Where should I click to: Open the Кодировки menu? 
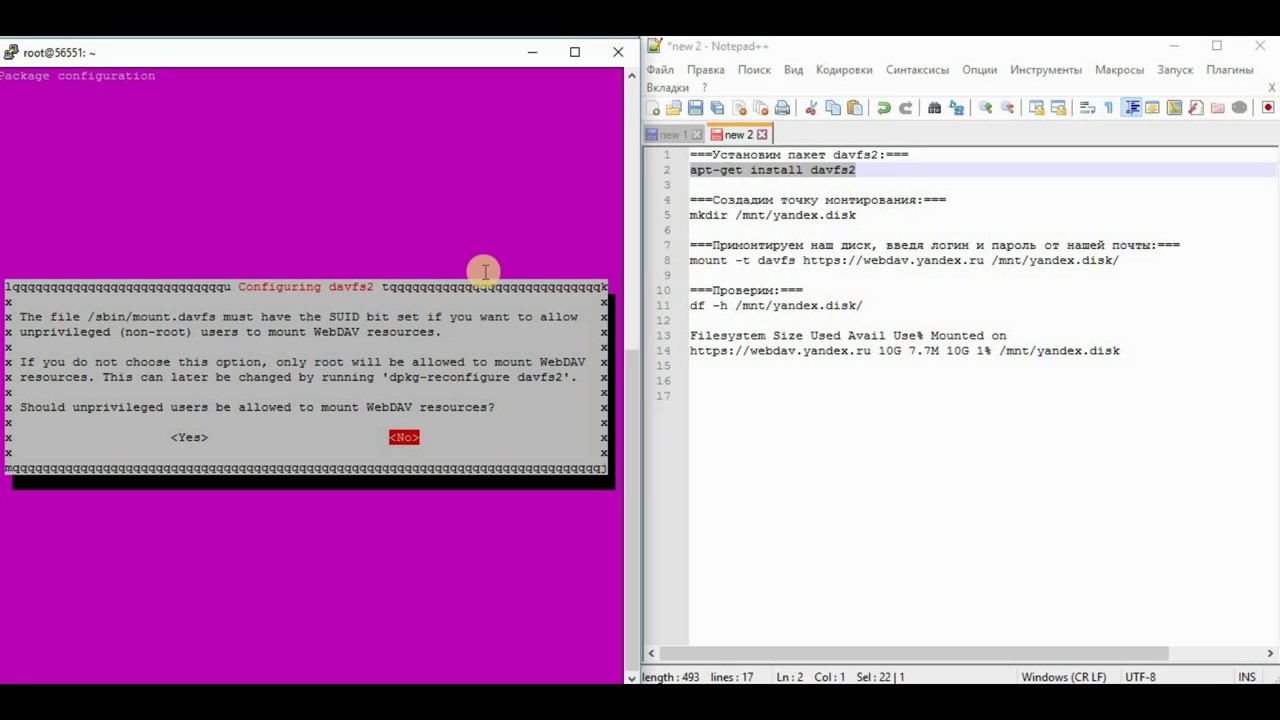click(844, 70)
